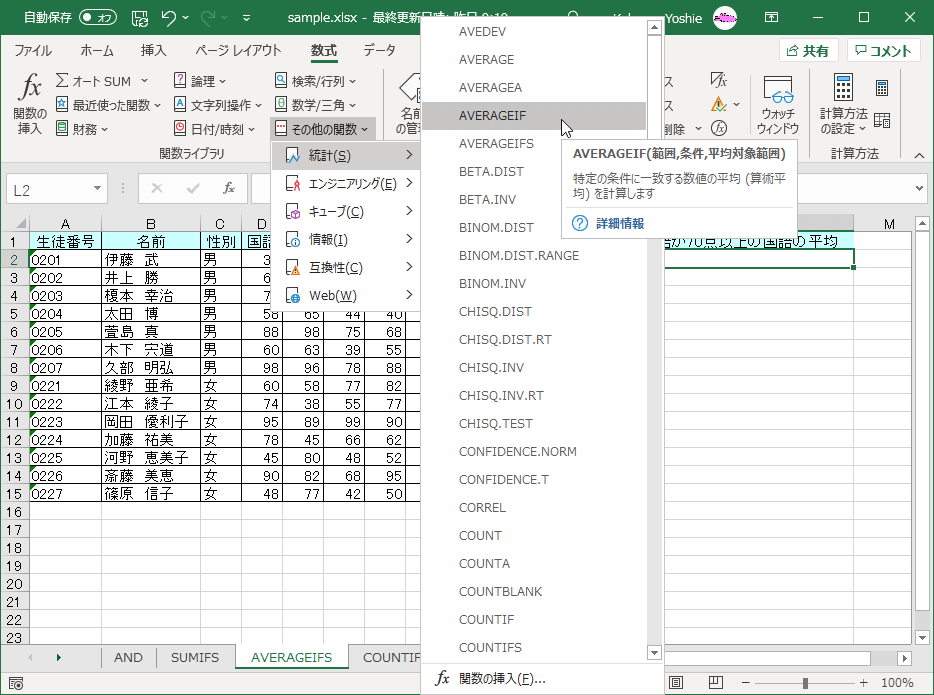Toggle the AutoSave switch

(x=97, y=18)
